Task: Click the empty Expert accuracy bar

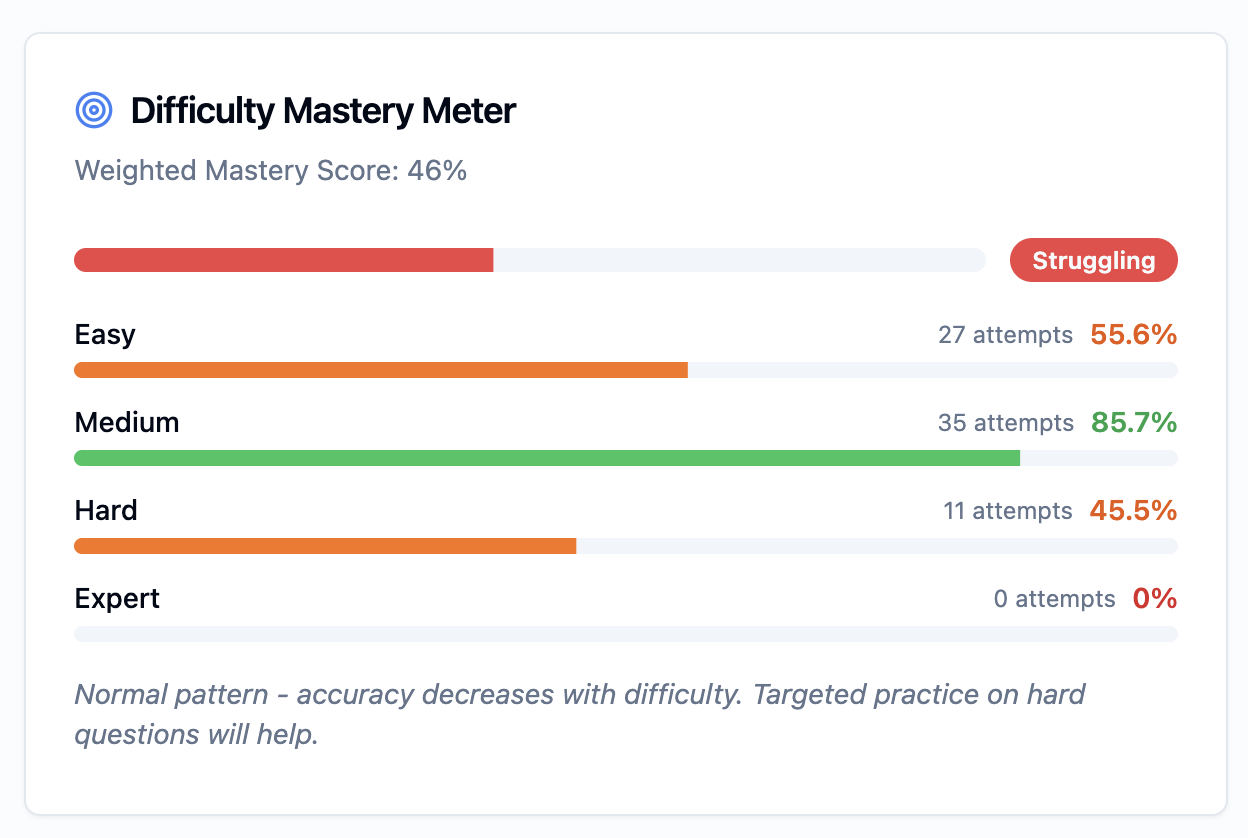Action: pos(626,634)
